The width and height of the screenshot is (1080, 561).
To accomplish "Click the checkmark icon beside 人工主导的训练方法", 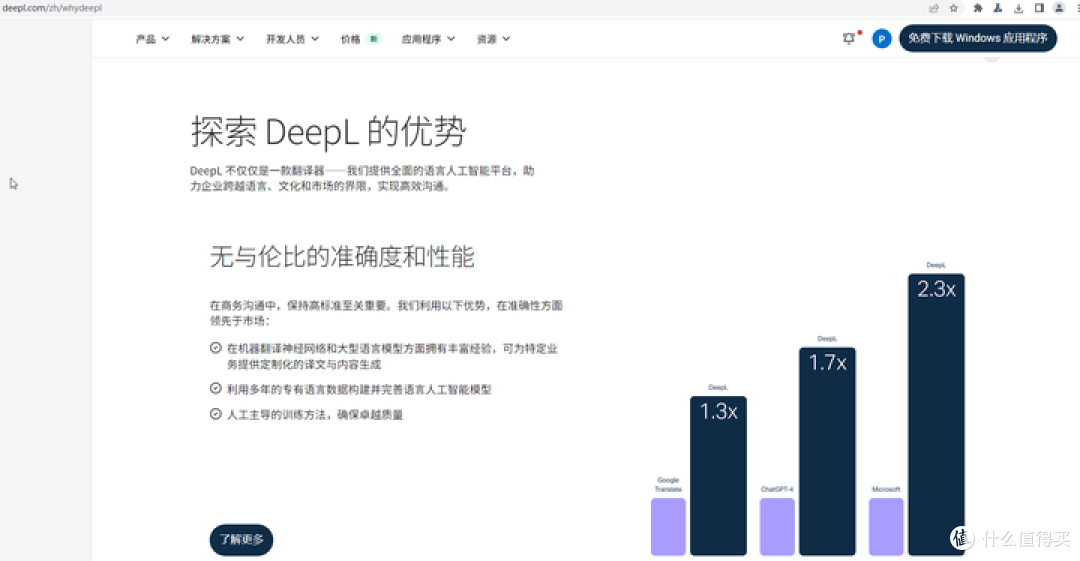I will (216, 414).
